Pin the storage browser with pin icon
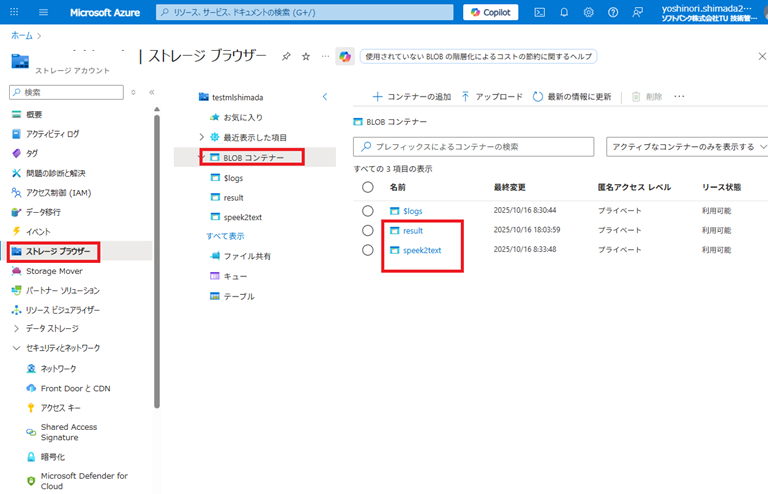The image size is (768, 494). [x=287, y=57]
